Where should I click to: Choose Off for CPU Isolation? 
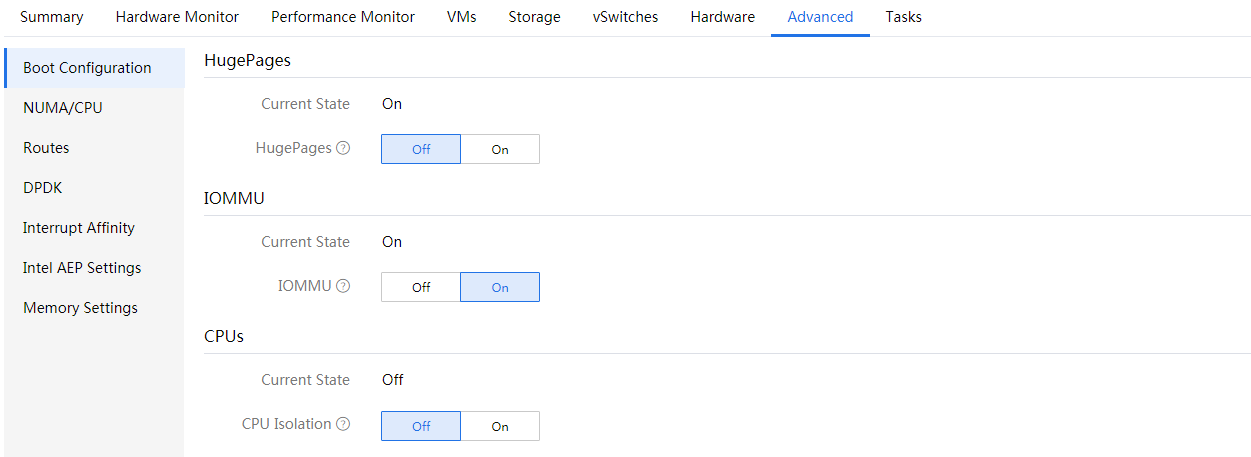[x=421, y=426]
